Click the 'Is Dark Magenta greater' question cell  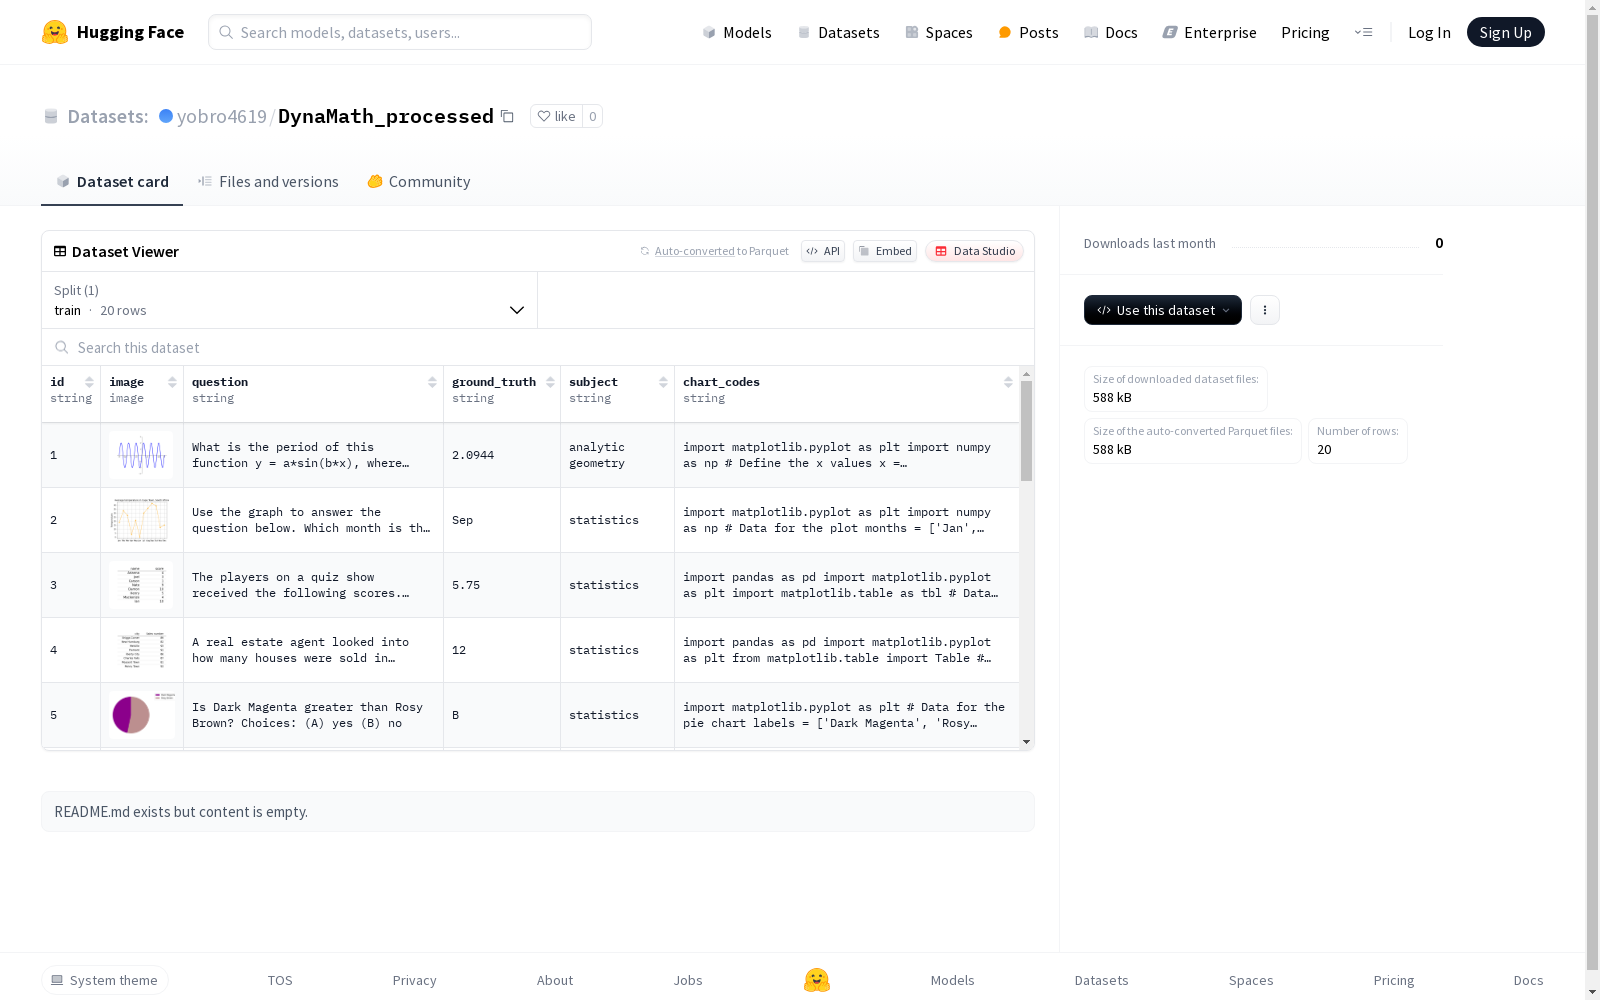click(314, 715)
